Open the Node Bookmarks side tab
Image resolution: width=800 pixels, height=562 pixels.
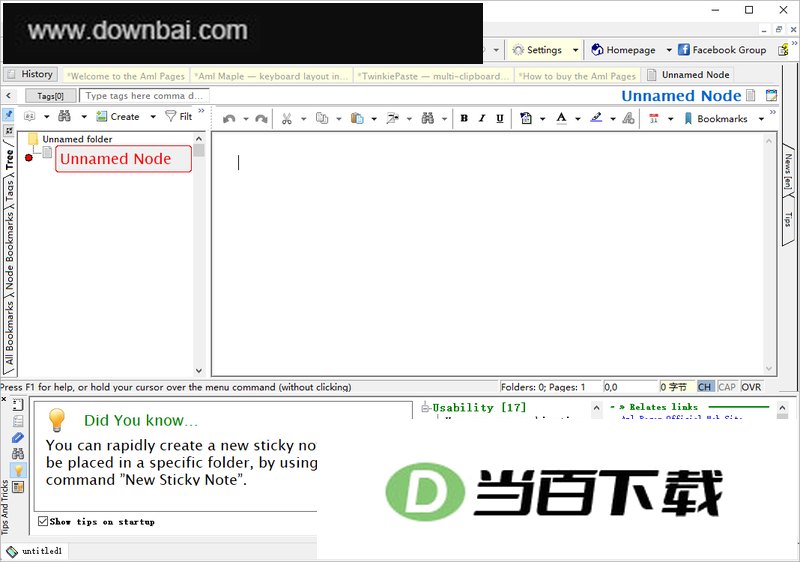coord(9,250)
